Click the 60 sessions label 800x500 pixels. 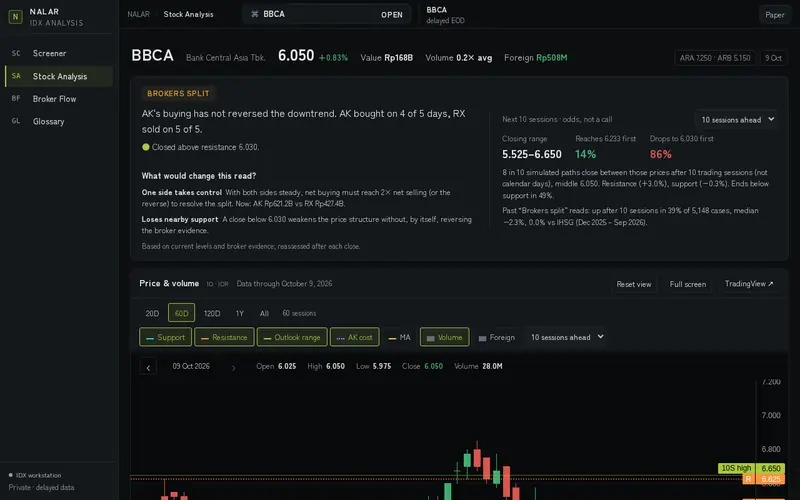299,313
